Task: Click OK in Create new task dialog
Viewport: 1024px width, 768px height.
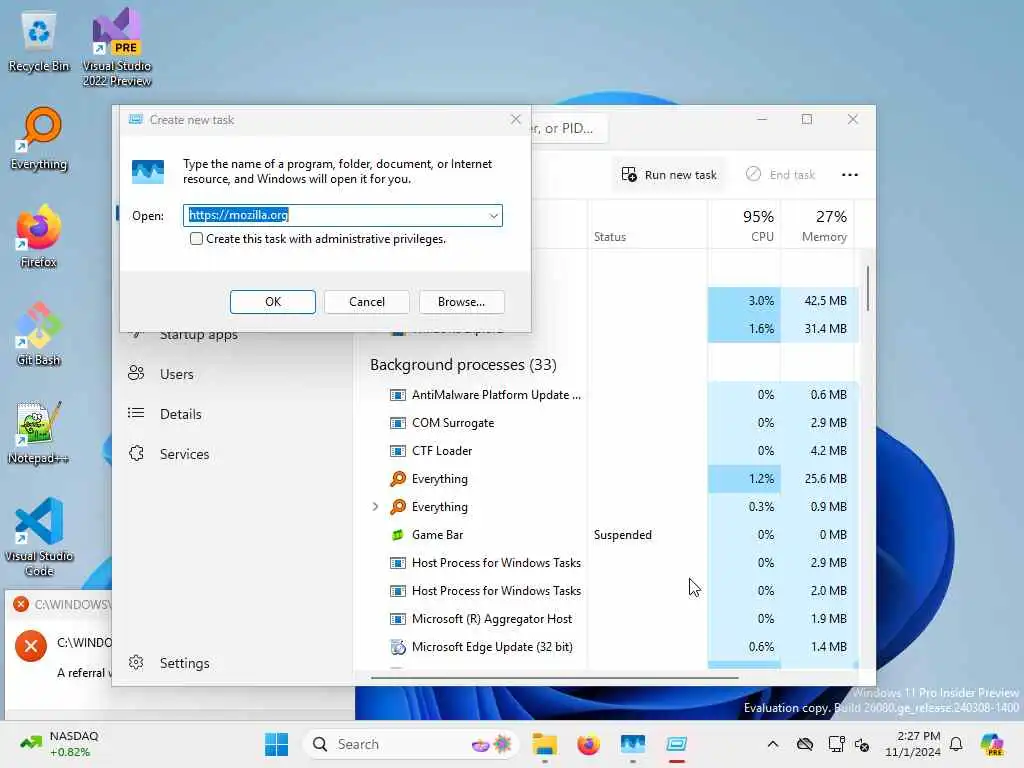Action: (x=273, y=302)
